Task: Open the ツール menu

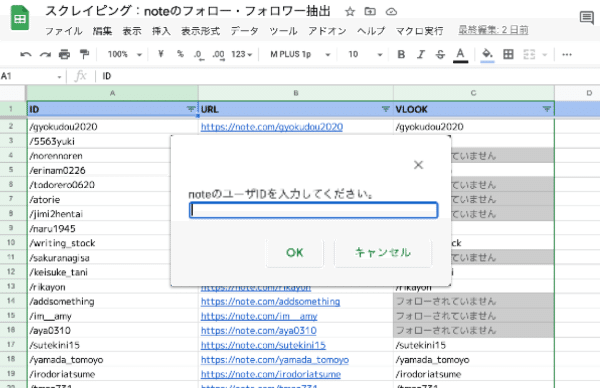Action: point(283,31)
